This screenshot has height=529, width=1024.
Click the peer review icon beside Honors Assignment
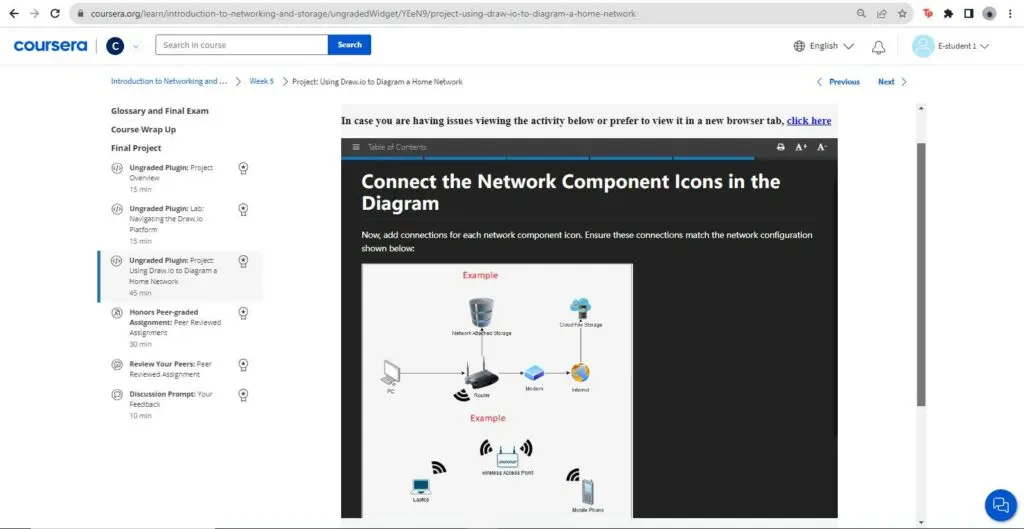[117, 313]
